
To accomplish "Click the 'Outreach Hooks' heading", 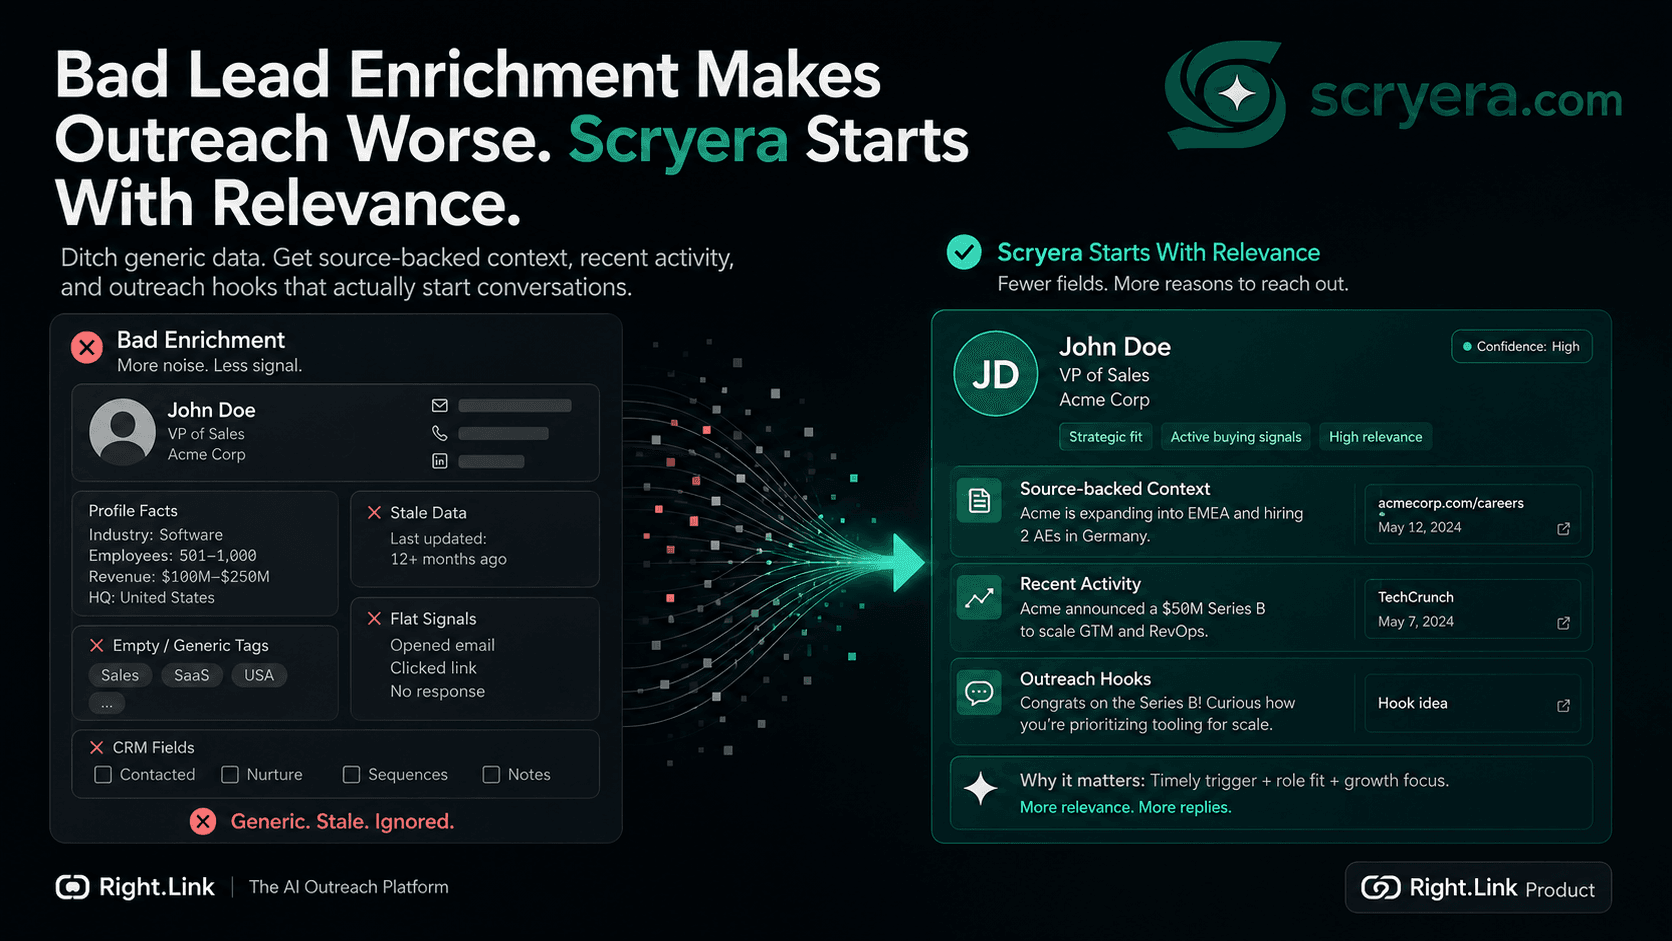I will (1085, 679).
